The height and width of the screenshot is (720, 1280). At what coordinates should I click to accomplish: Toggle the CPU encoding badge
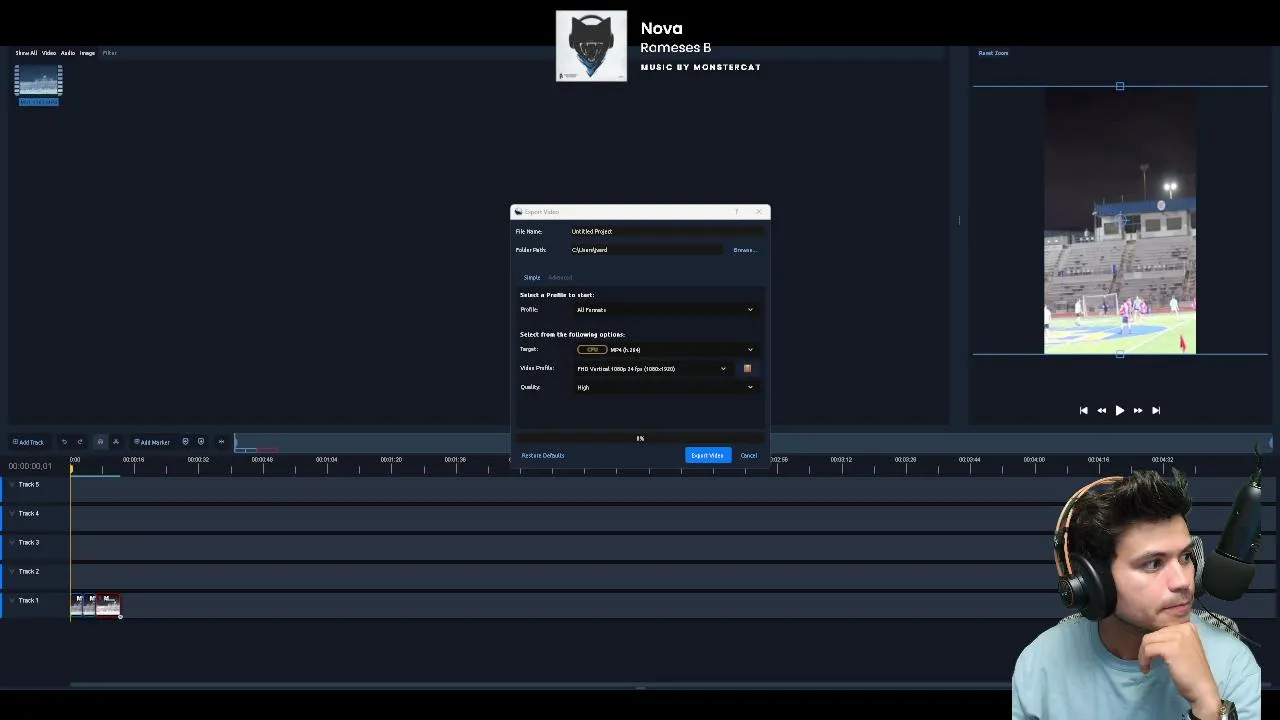tap(592, 349)
